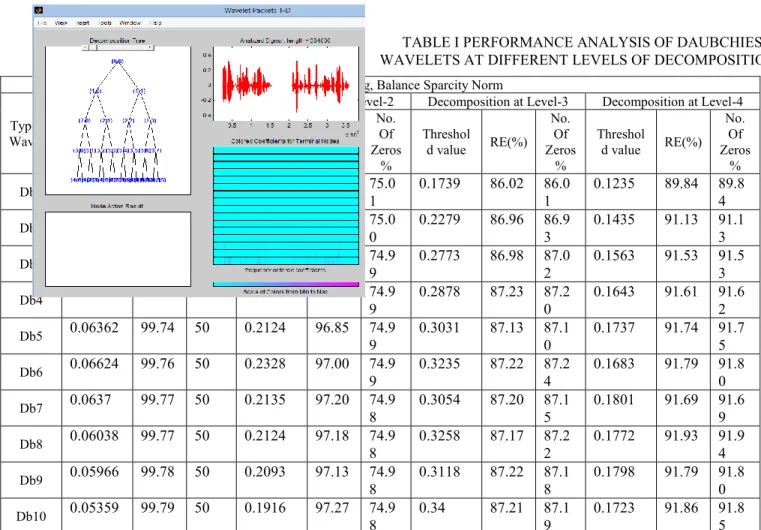
Task: Click the cyan Colored Coefficients plot
Action: [x=286, y=206]
